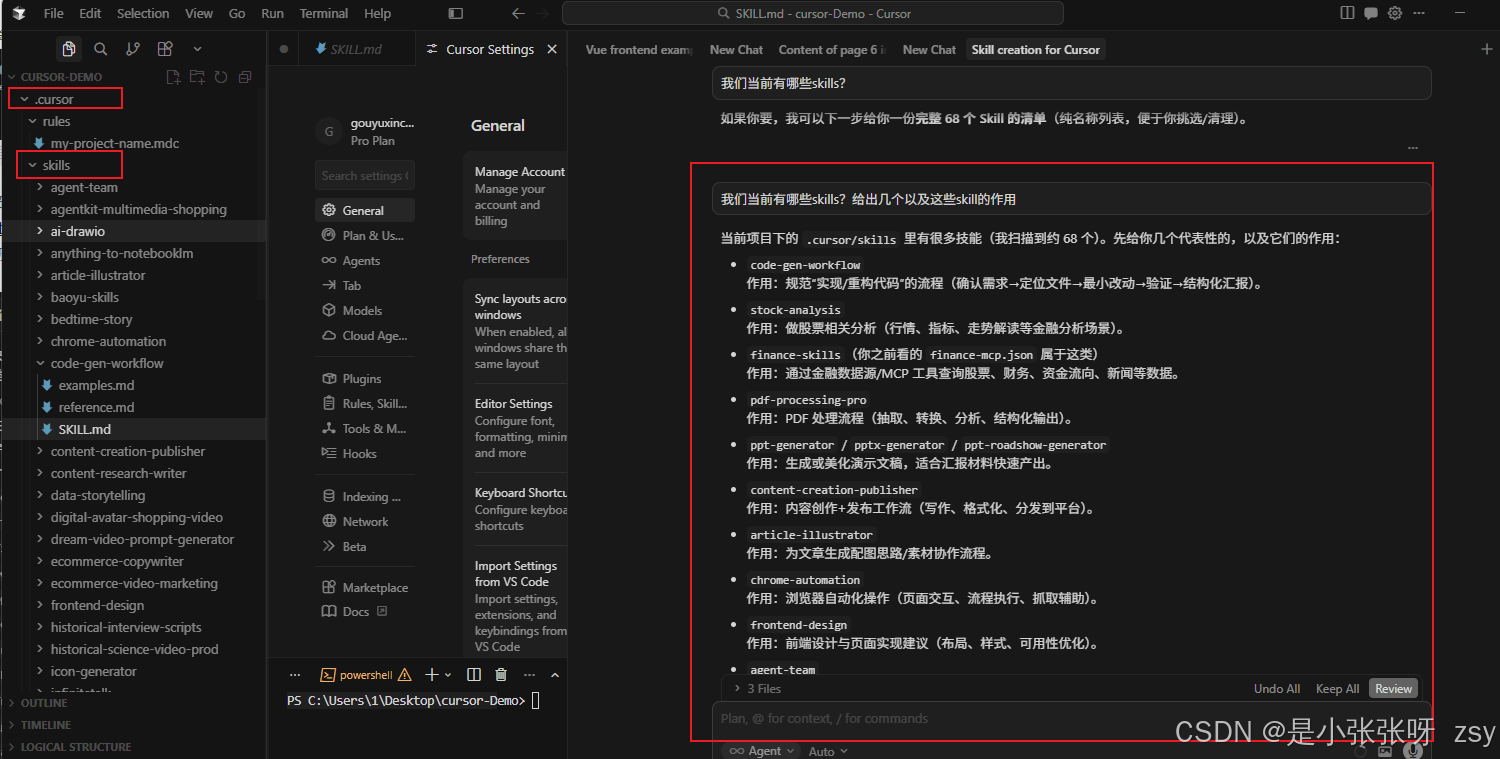Open the Skill creation for Cursor chat tab
The width and height of the screenshot is (1500, 759).
pyautogui.click(x=1035, y=49)
